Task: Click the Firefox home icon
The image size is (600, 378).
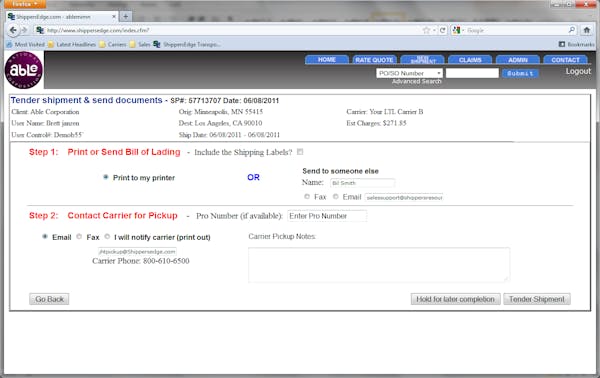Action: point(587,30)
